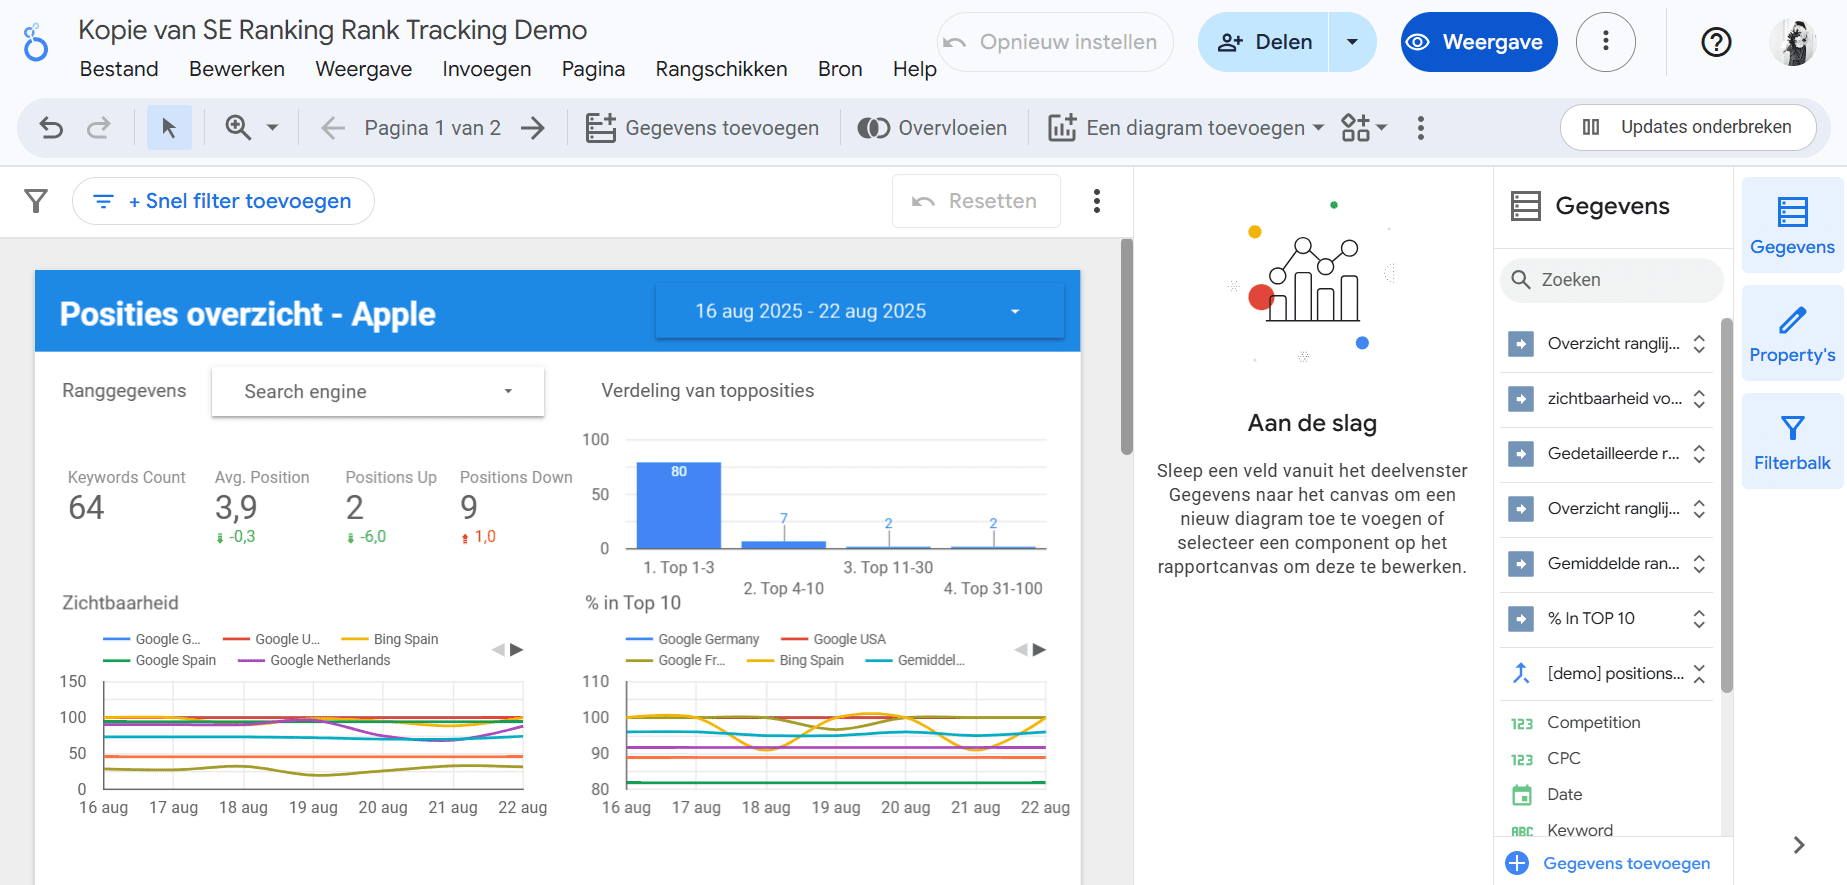Viewport: 1847px width, 885px height.
Task: Expand the Gedetailleerde r... data source
Action: [1699, 454]
